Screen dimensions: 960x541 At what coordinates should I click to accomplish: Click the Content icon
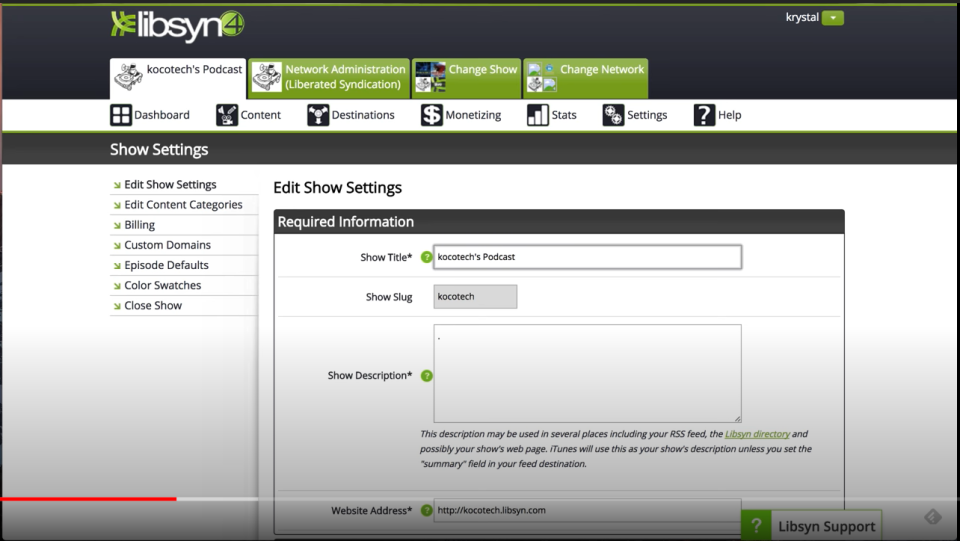pyautogui.click(x=227, y=115)
